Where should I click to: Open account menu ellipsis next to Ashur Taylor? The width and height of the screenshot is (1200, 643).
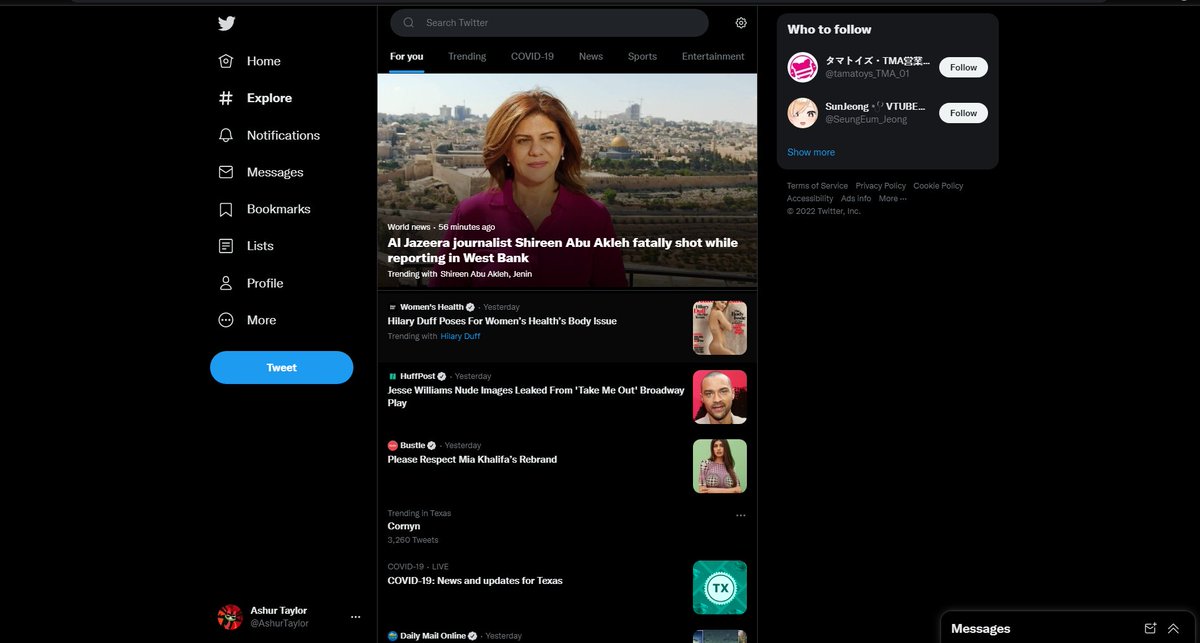point(355,617)
